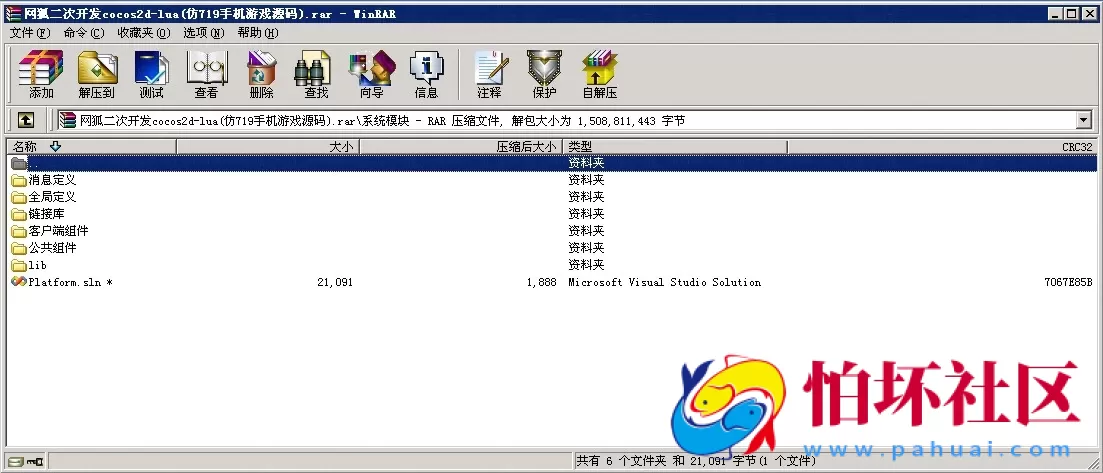This screenshot has width=1103, height=473.
Task: Click the WinRAR title bar app icon
Action: pos(12,13)
